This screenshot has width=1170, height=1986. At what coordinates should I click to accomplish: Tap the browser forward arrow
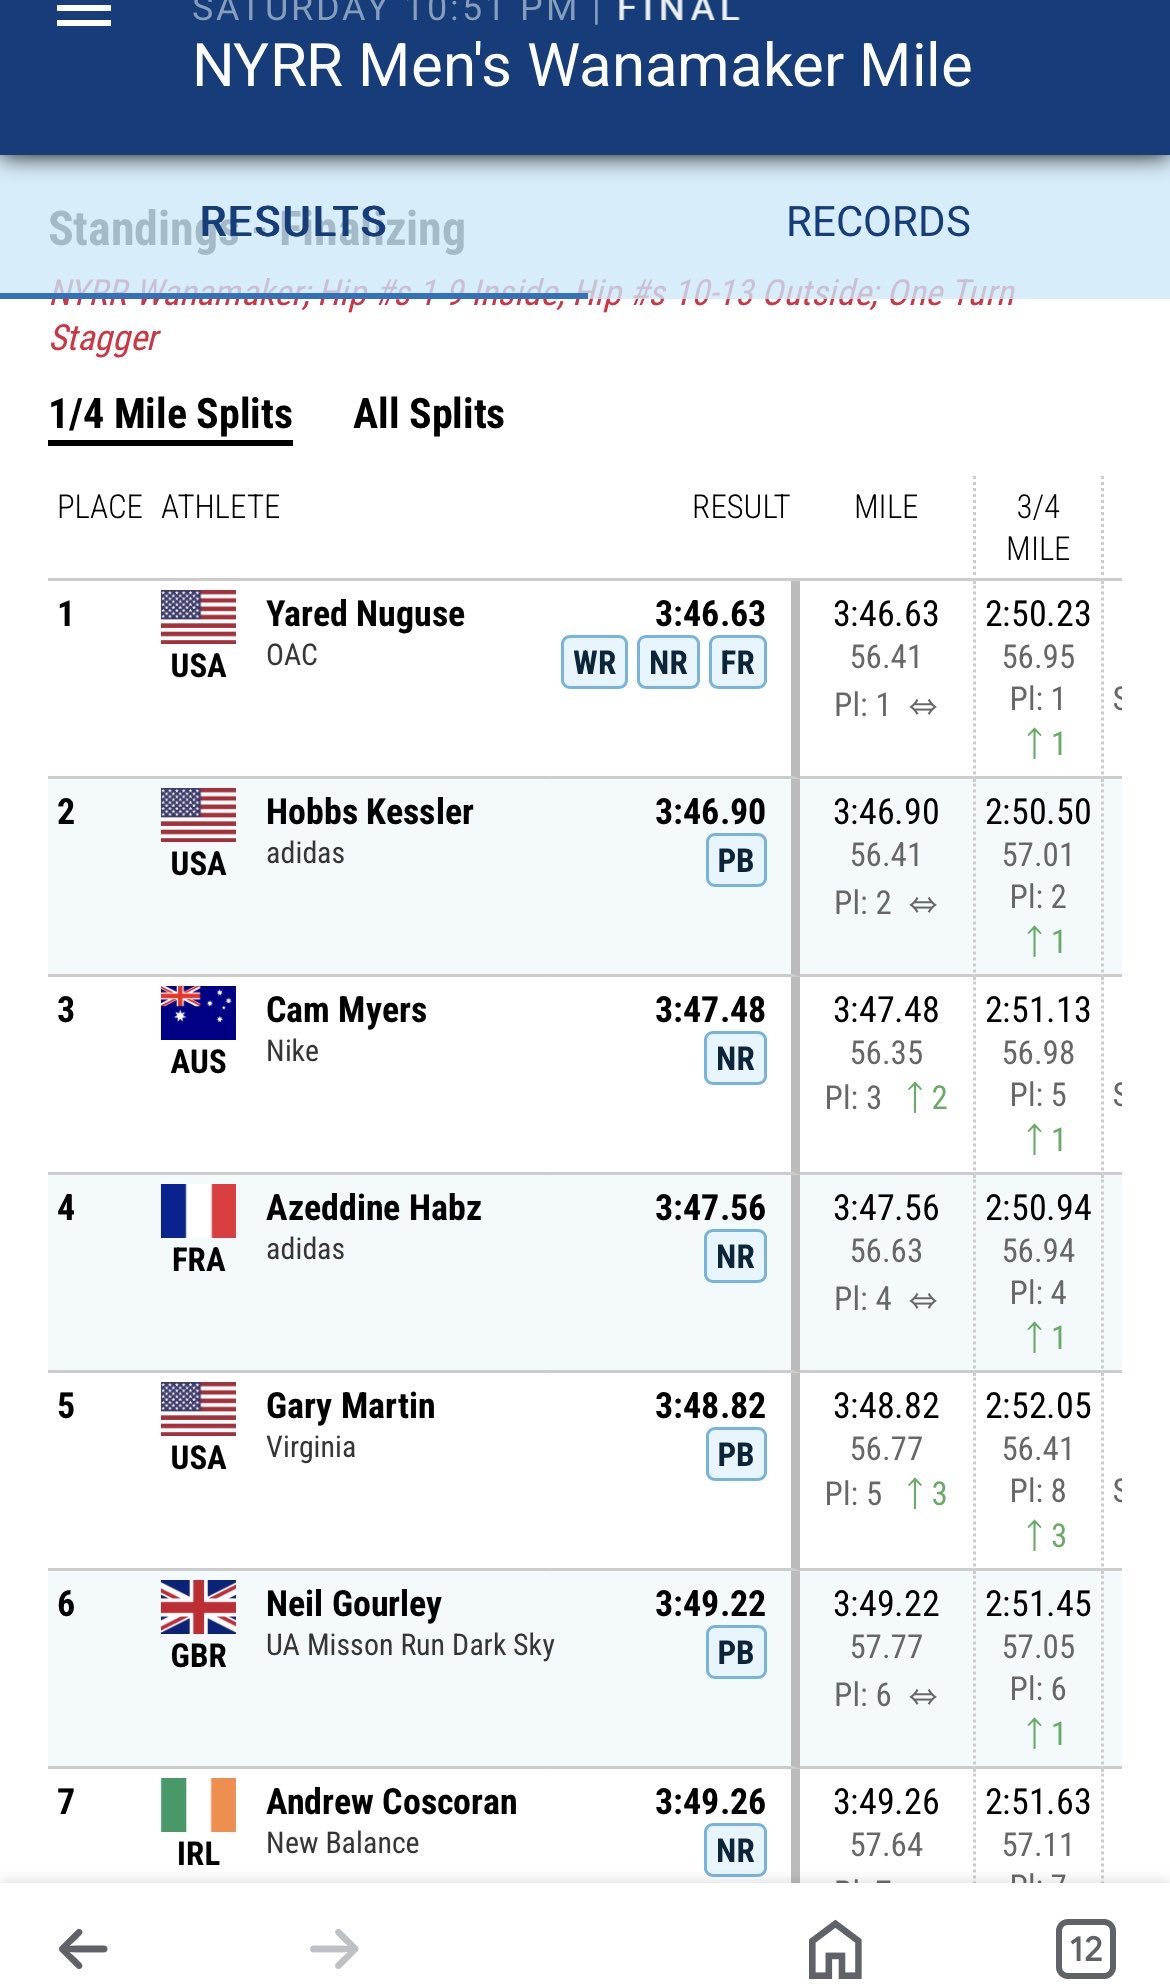click(x=334, y=1948)
